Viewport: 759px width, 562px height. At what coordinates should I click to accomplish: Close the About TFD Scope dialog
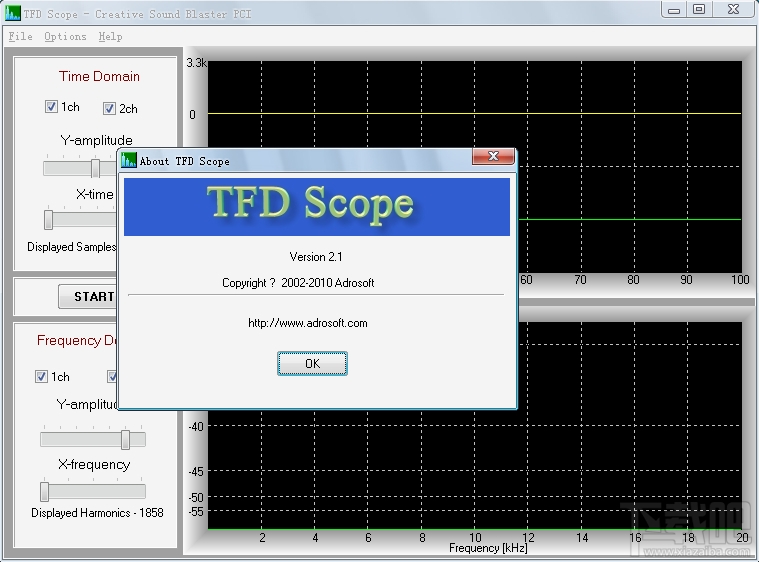coord(493,156)
